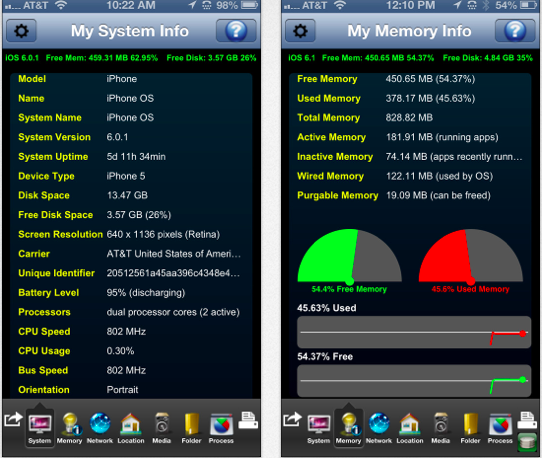Image resolution: width=542 pixels, height=458 pixels.
Task: Select the System Uptime row
Action: pyautogui.click(x=131, y=157)
